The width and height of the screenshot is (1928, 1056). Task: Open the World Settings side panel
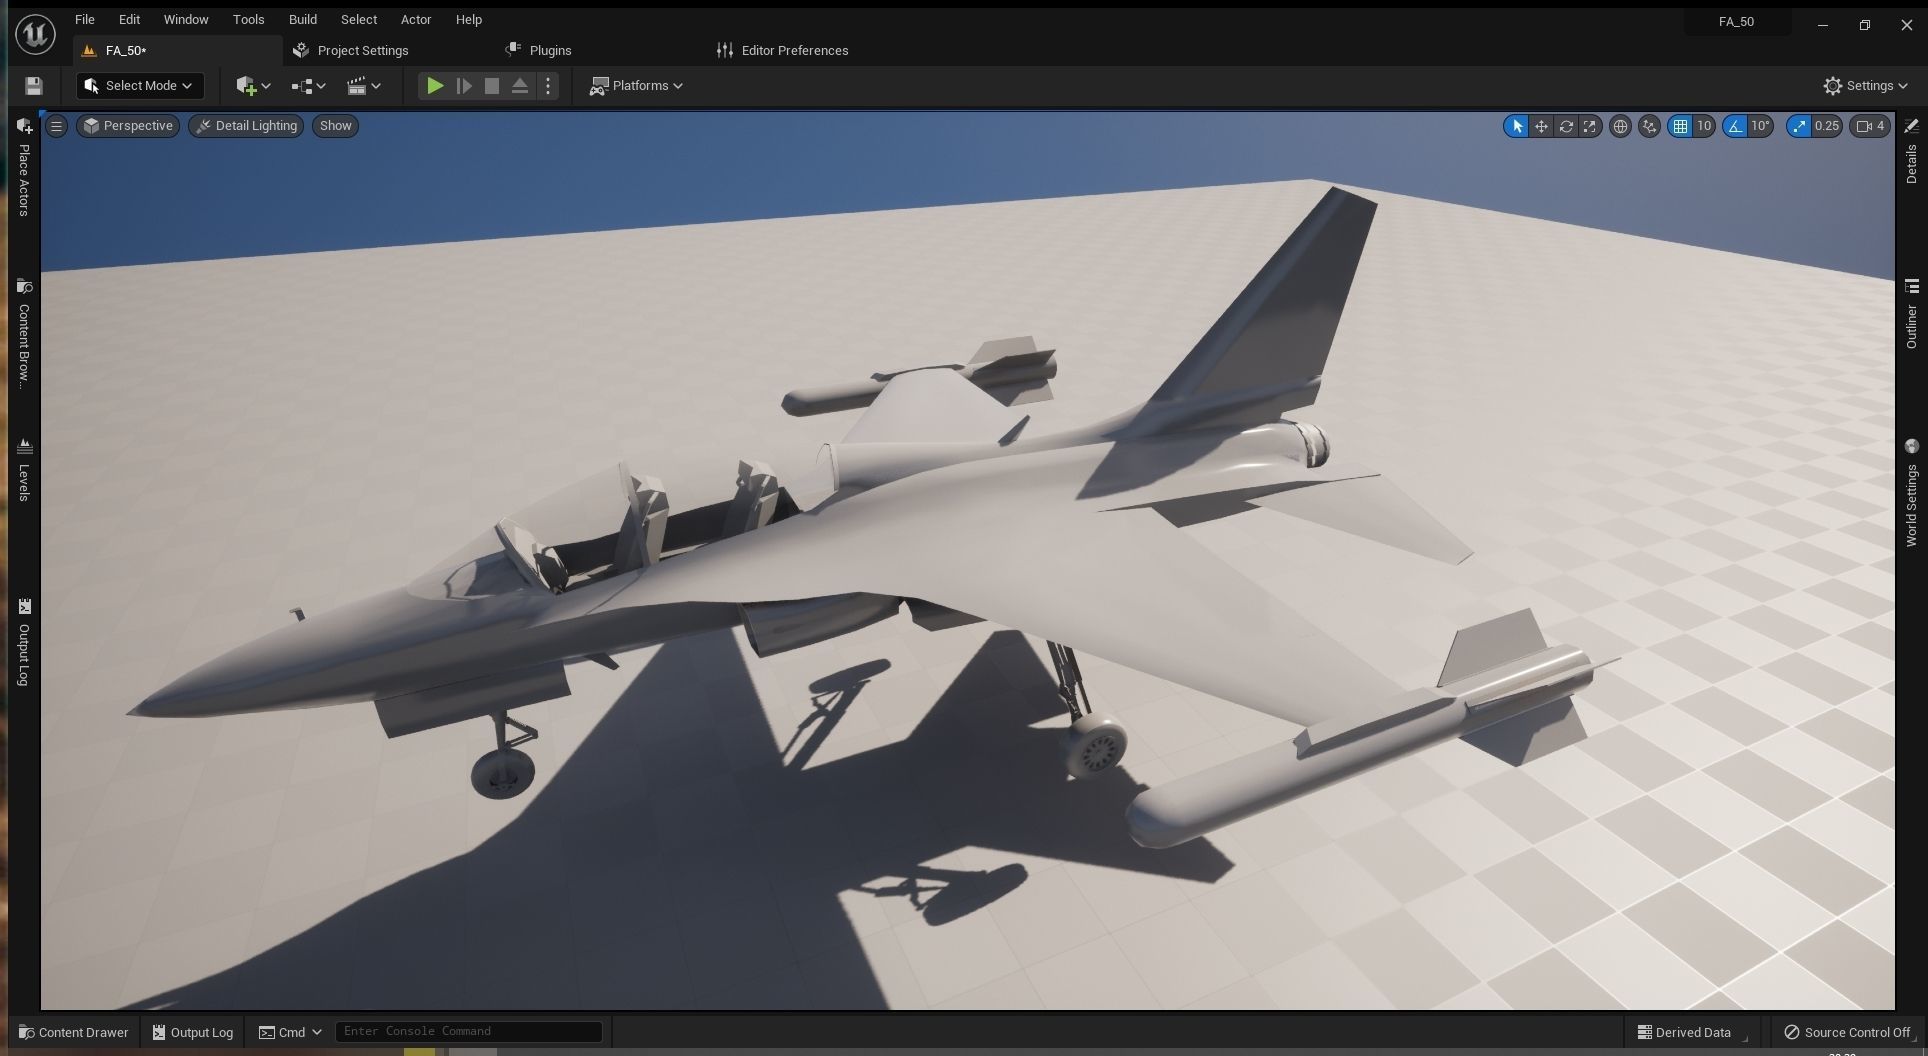coord(1911,493)
